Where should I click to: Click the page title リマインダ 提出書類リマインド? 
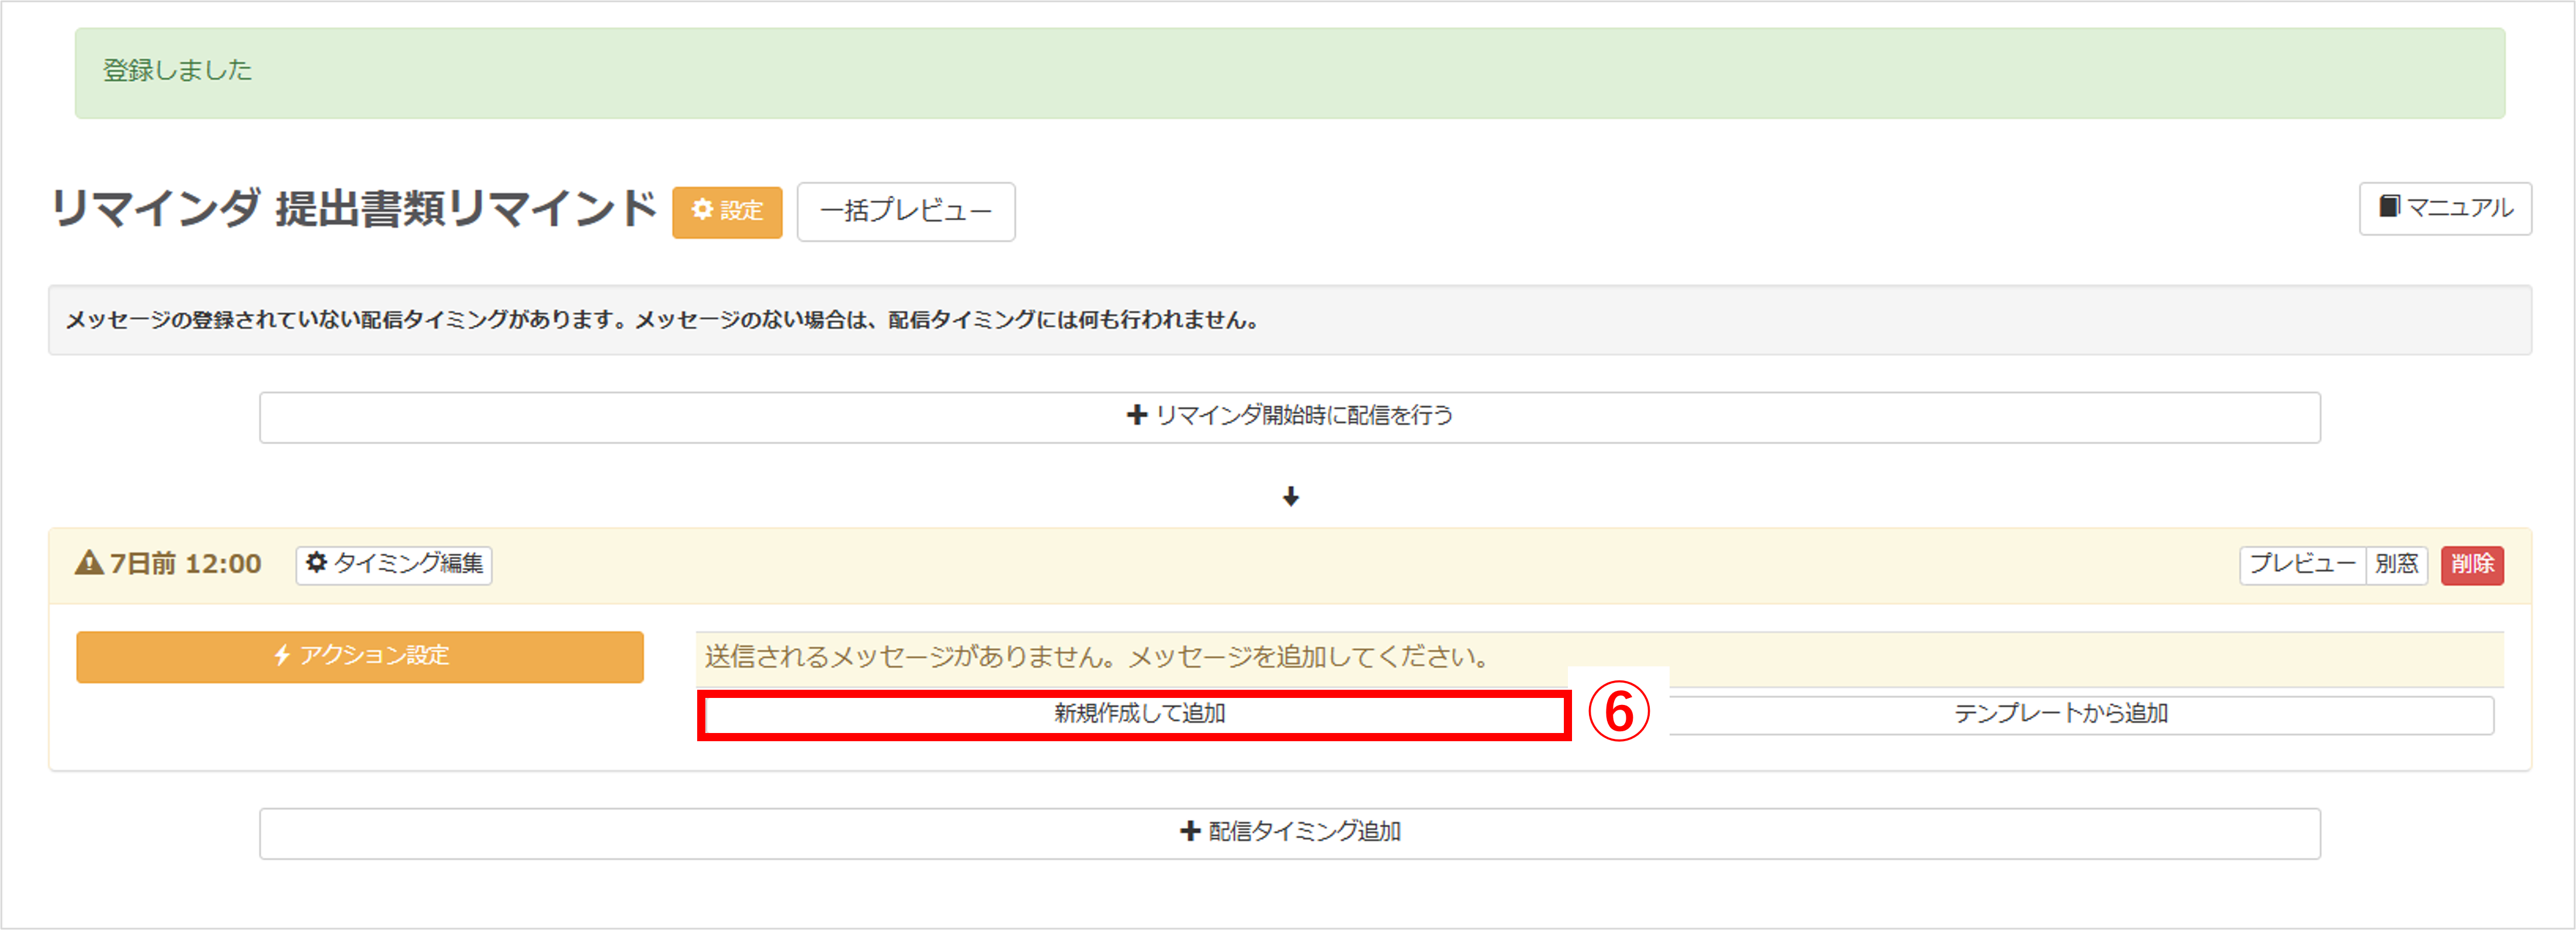click(x=354, y=209)
